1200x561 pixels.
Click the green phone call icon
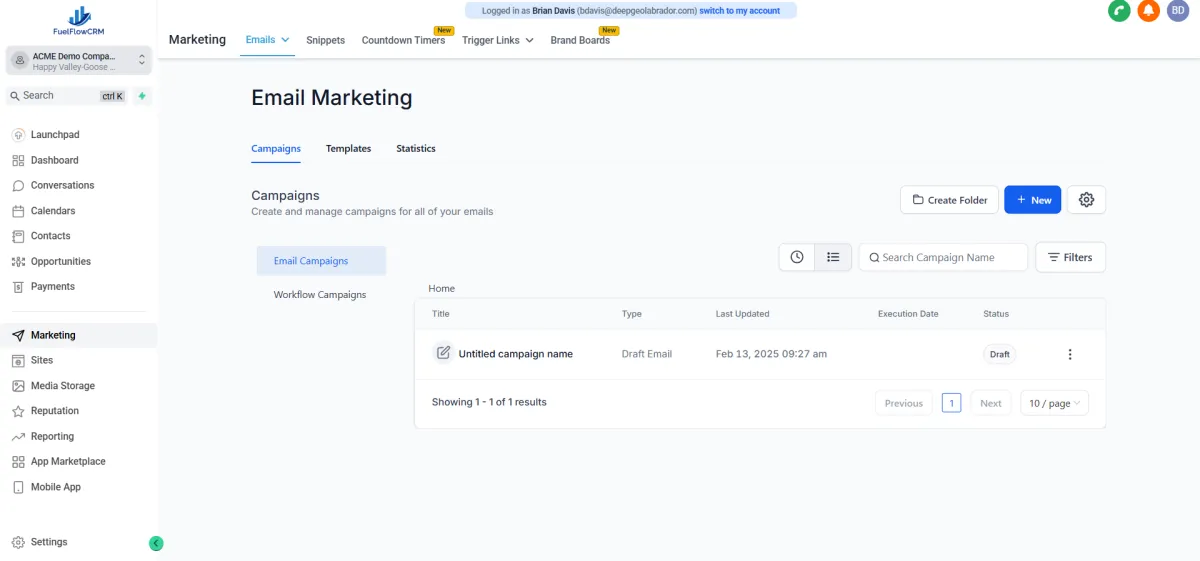click(x=1119, y=11)
